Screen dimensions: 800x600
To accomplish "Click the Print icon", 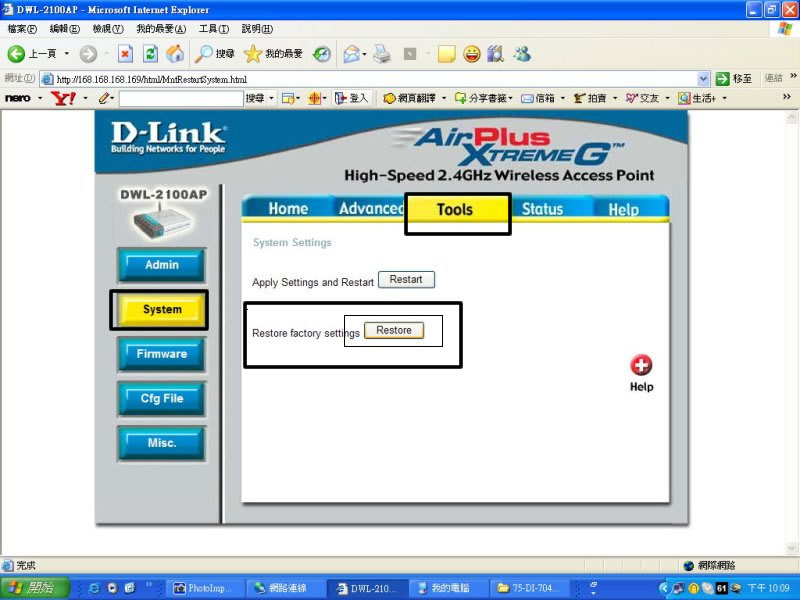I will (382, 54).
